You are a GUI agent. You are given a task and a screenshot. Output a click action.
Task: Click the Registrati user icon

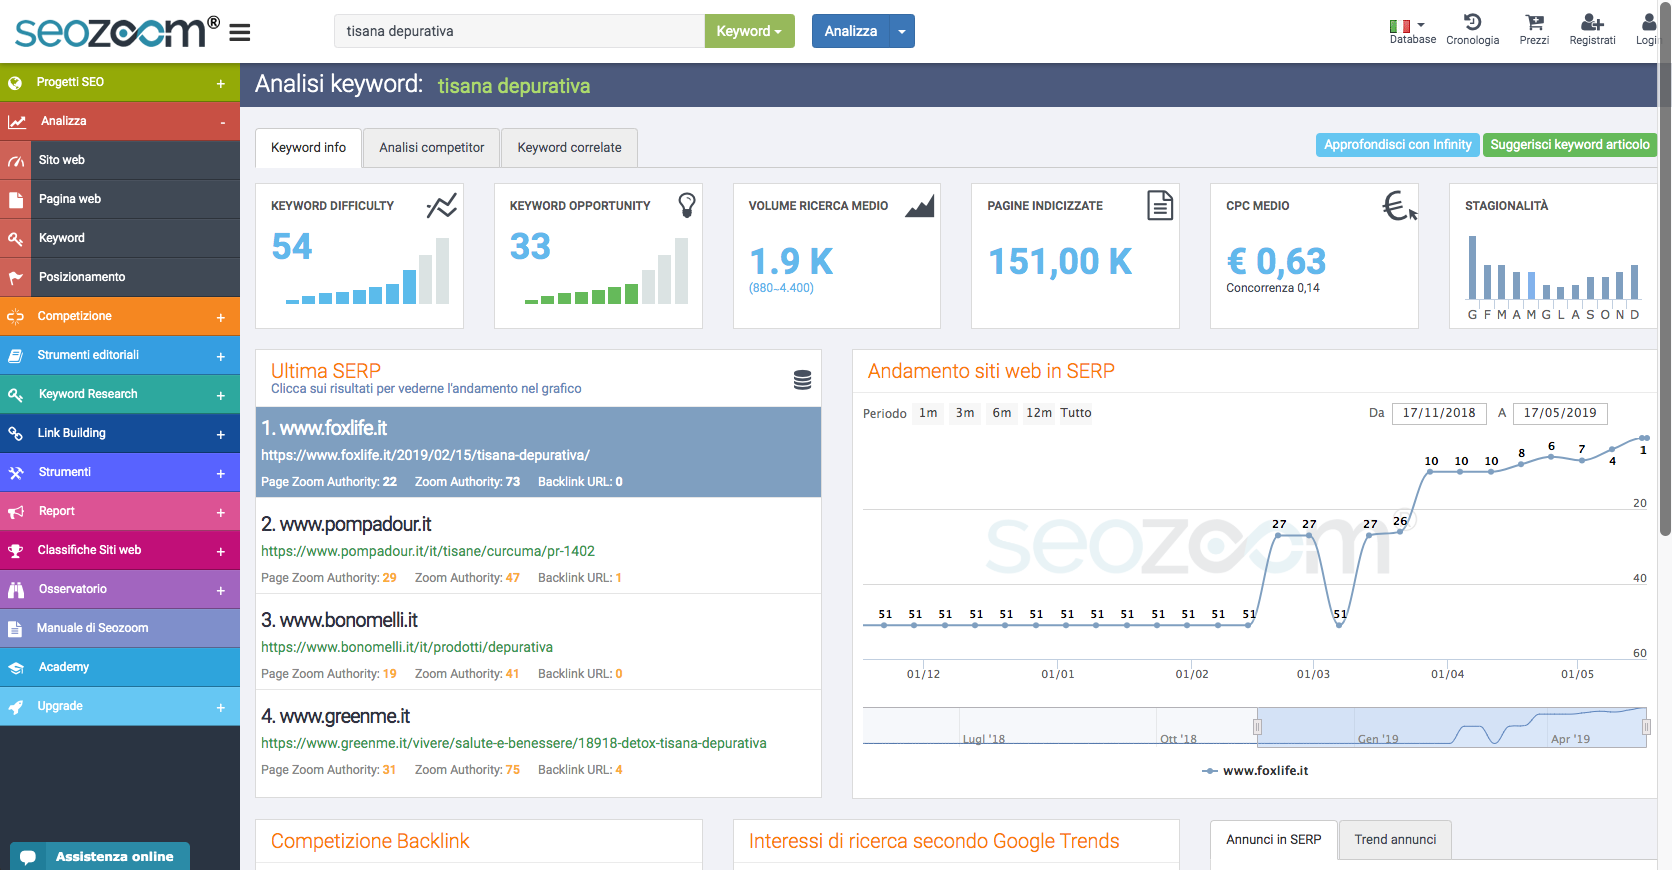tap(1592, 22)
